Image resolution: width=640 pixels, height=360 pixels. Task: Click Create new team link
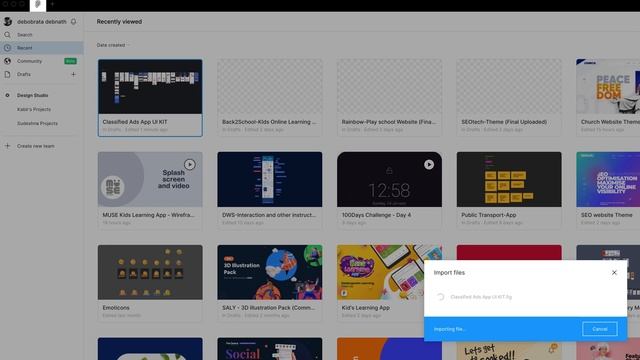coord(36,146)
